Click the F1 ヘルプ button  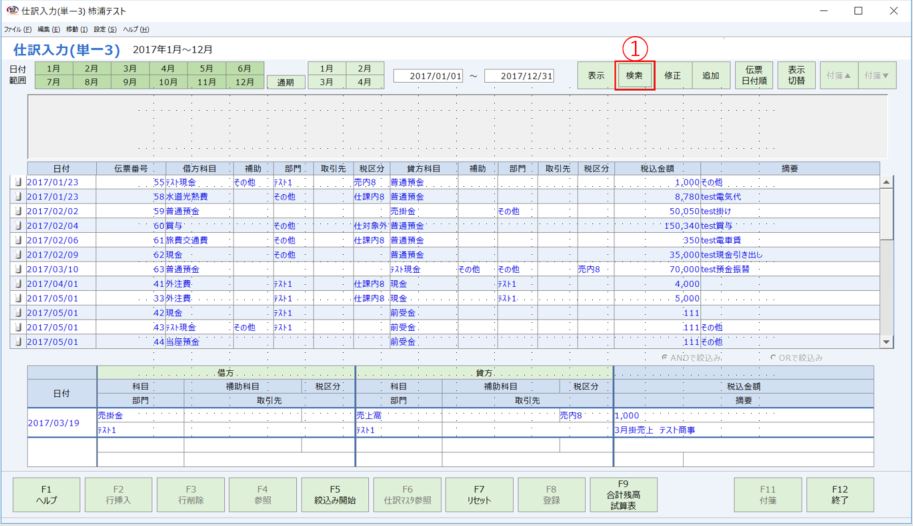click(47, 495)
